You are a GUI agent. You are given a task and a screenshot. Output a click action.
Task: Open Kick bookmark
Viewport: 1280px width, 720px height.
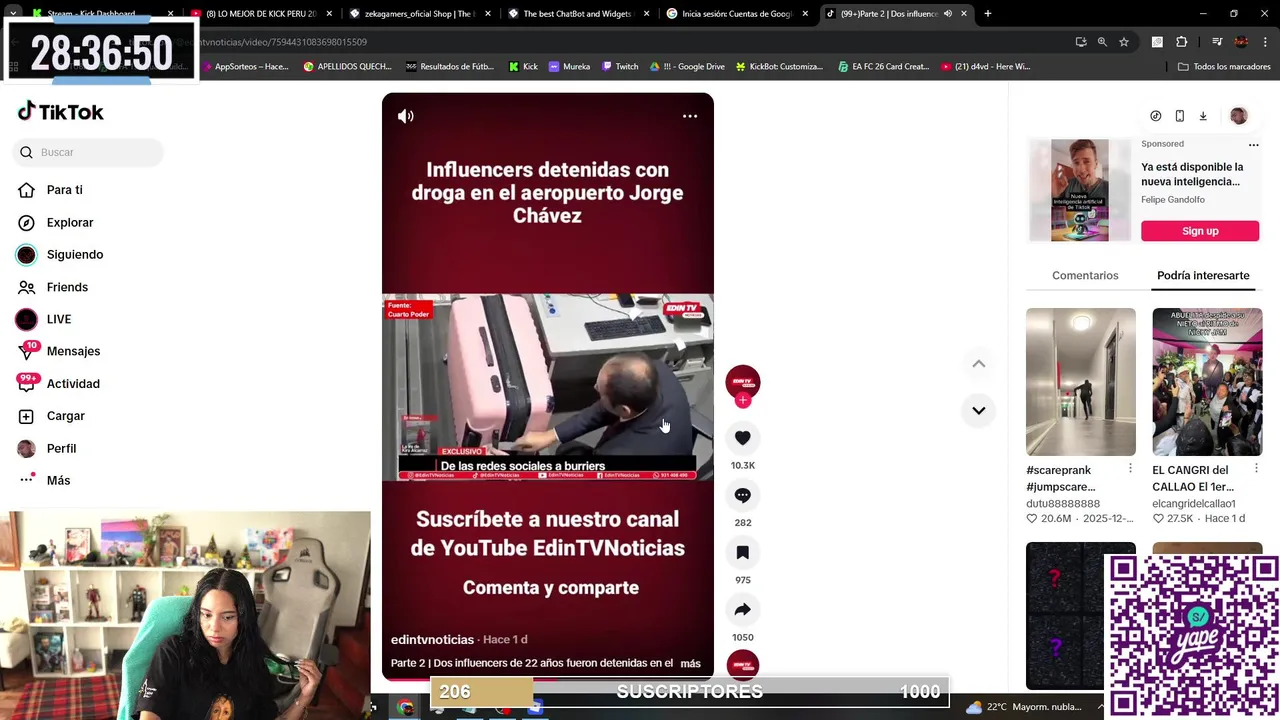tap(523, 66)
